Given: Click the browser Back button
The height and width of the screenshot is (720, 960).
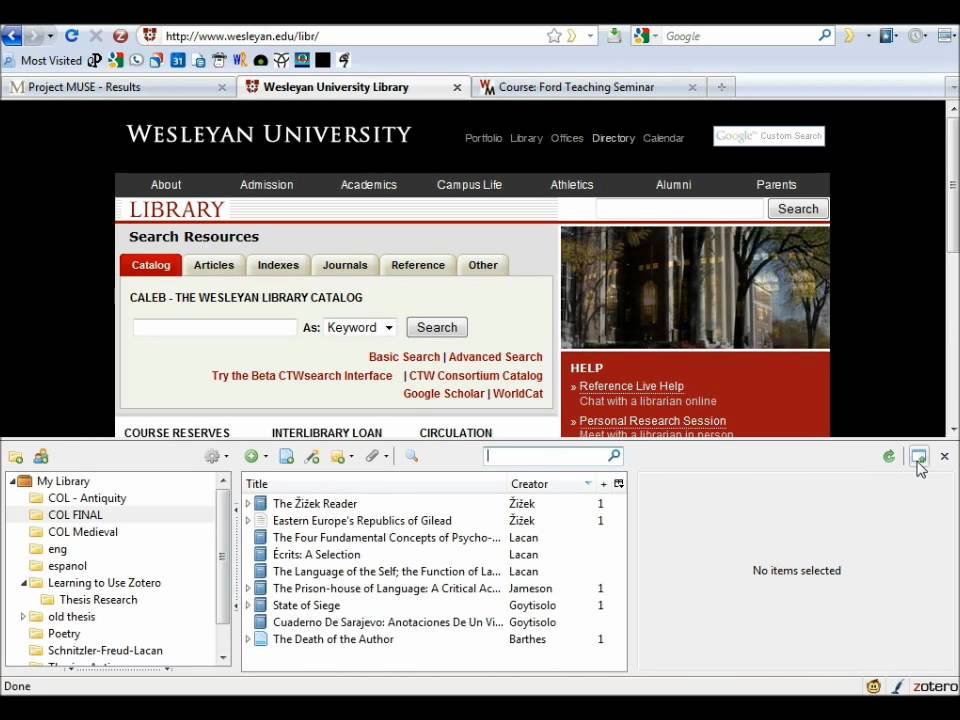Looking at the screenshot, I should pos(12,36).
